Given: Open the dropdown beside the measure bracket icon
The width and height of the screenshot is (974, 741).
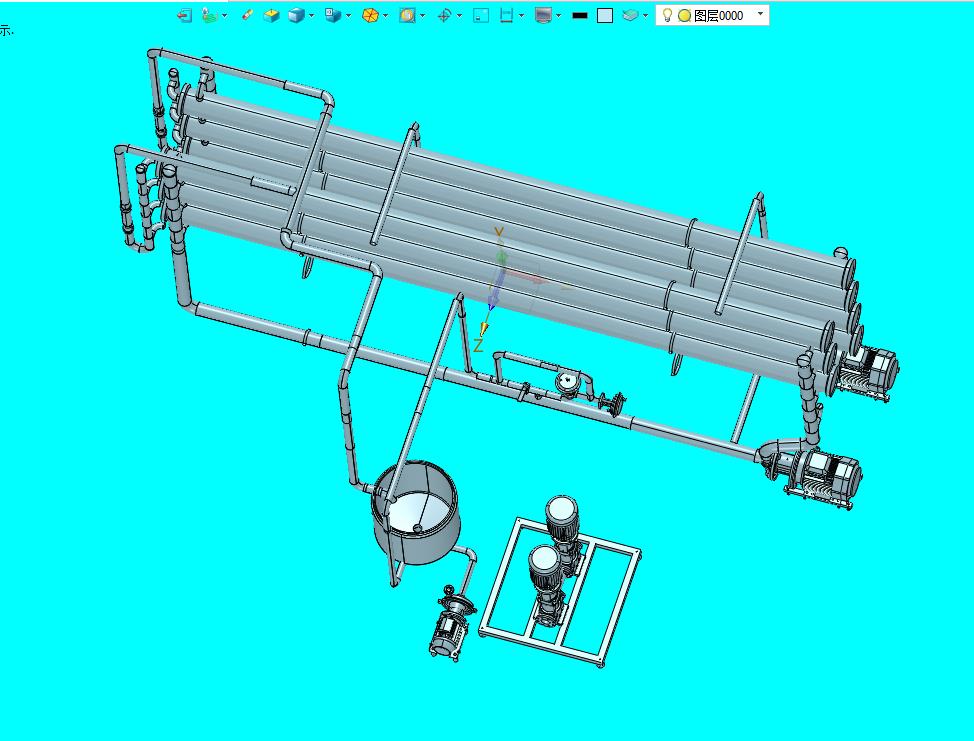Looking at the screenshot, I should click(x=521, y=16).
